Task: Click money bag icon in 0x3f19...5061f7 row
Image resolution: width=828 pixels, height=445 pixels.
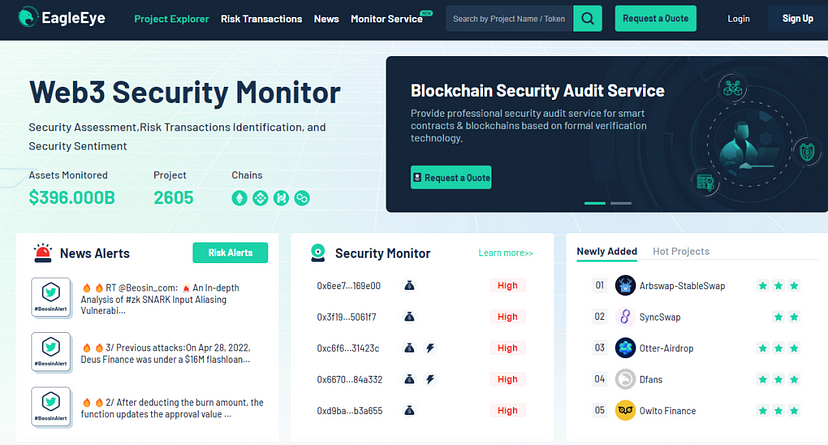Action: [409, 317]
